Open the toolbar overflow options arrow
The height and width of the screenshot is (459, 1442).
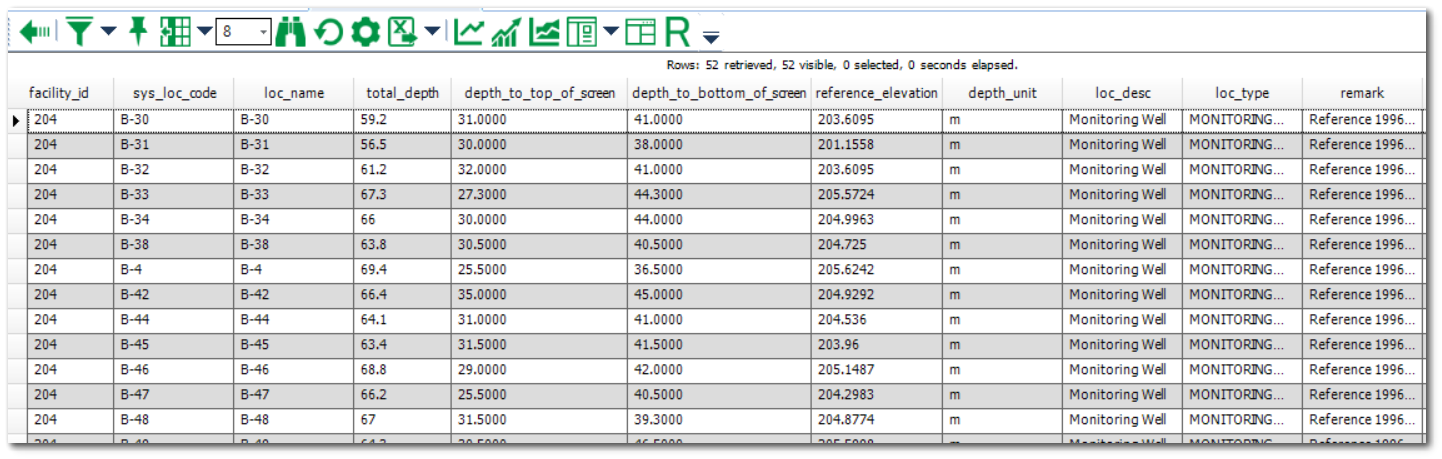click(710, 38)
